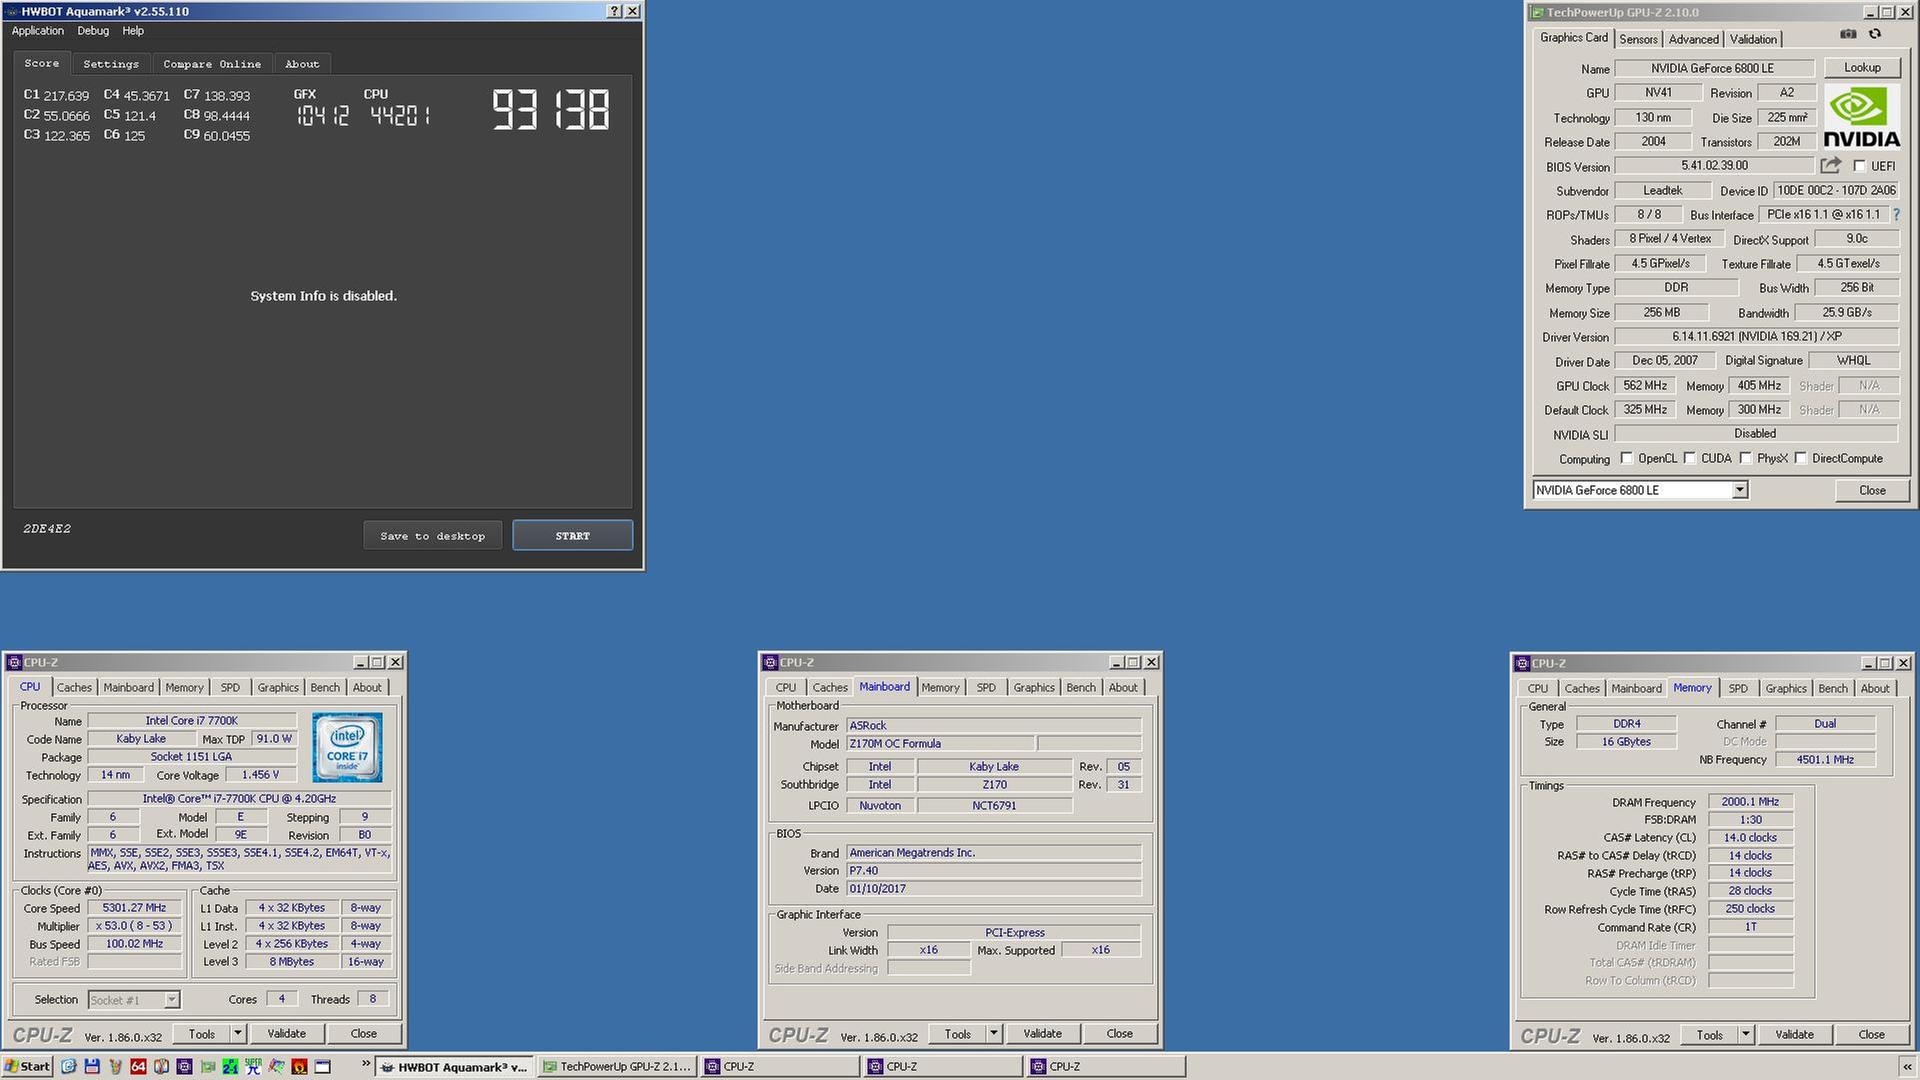Click the BIOS export share icon in GPU-Z
Image resolution: width=1920 pixels, height=1080 pixels.
pos(1830,166)
